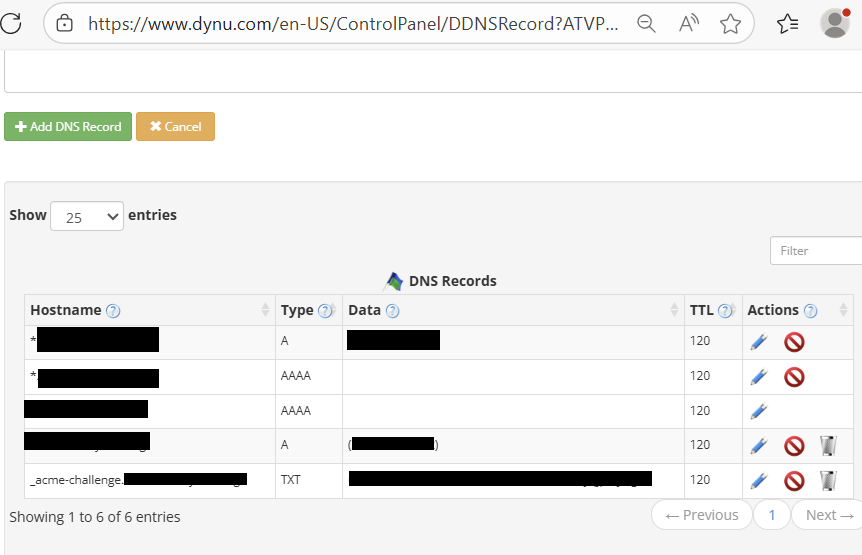862x555 pixels.
Task: Sort DNS records by Hostname column
Action: [x=265, y=310]
